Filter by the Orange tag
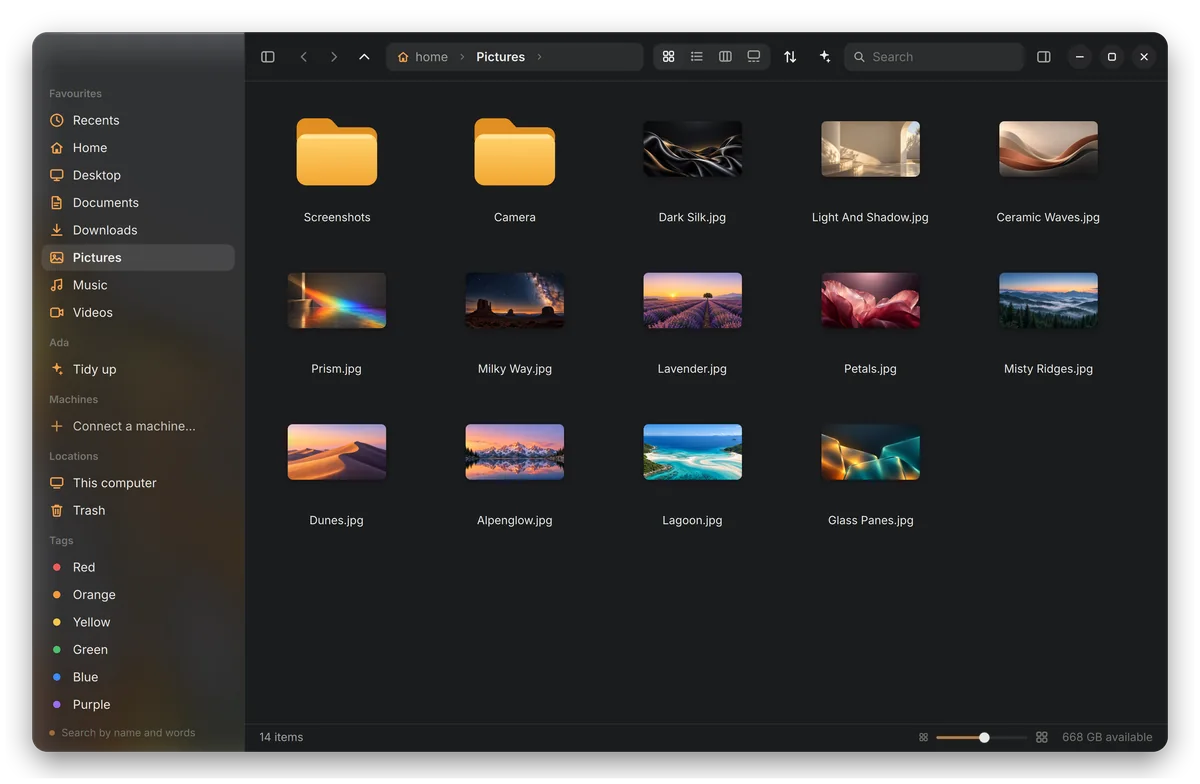Screen dimensions: 1200x784 (138, 594)
